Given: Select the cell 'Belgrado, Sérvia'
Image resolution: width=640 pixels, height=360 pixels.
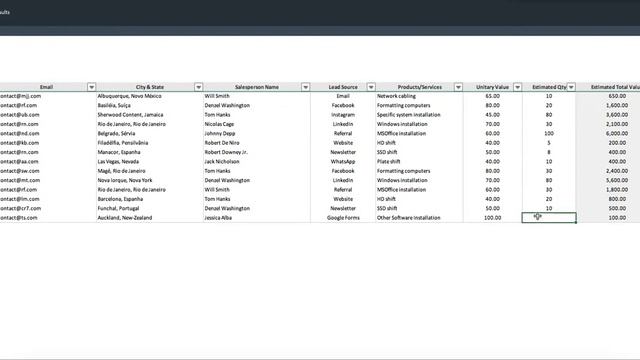Looking at the screenshot, I should 150,133.
